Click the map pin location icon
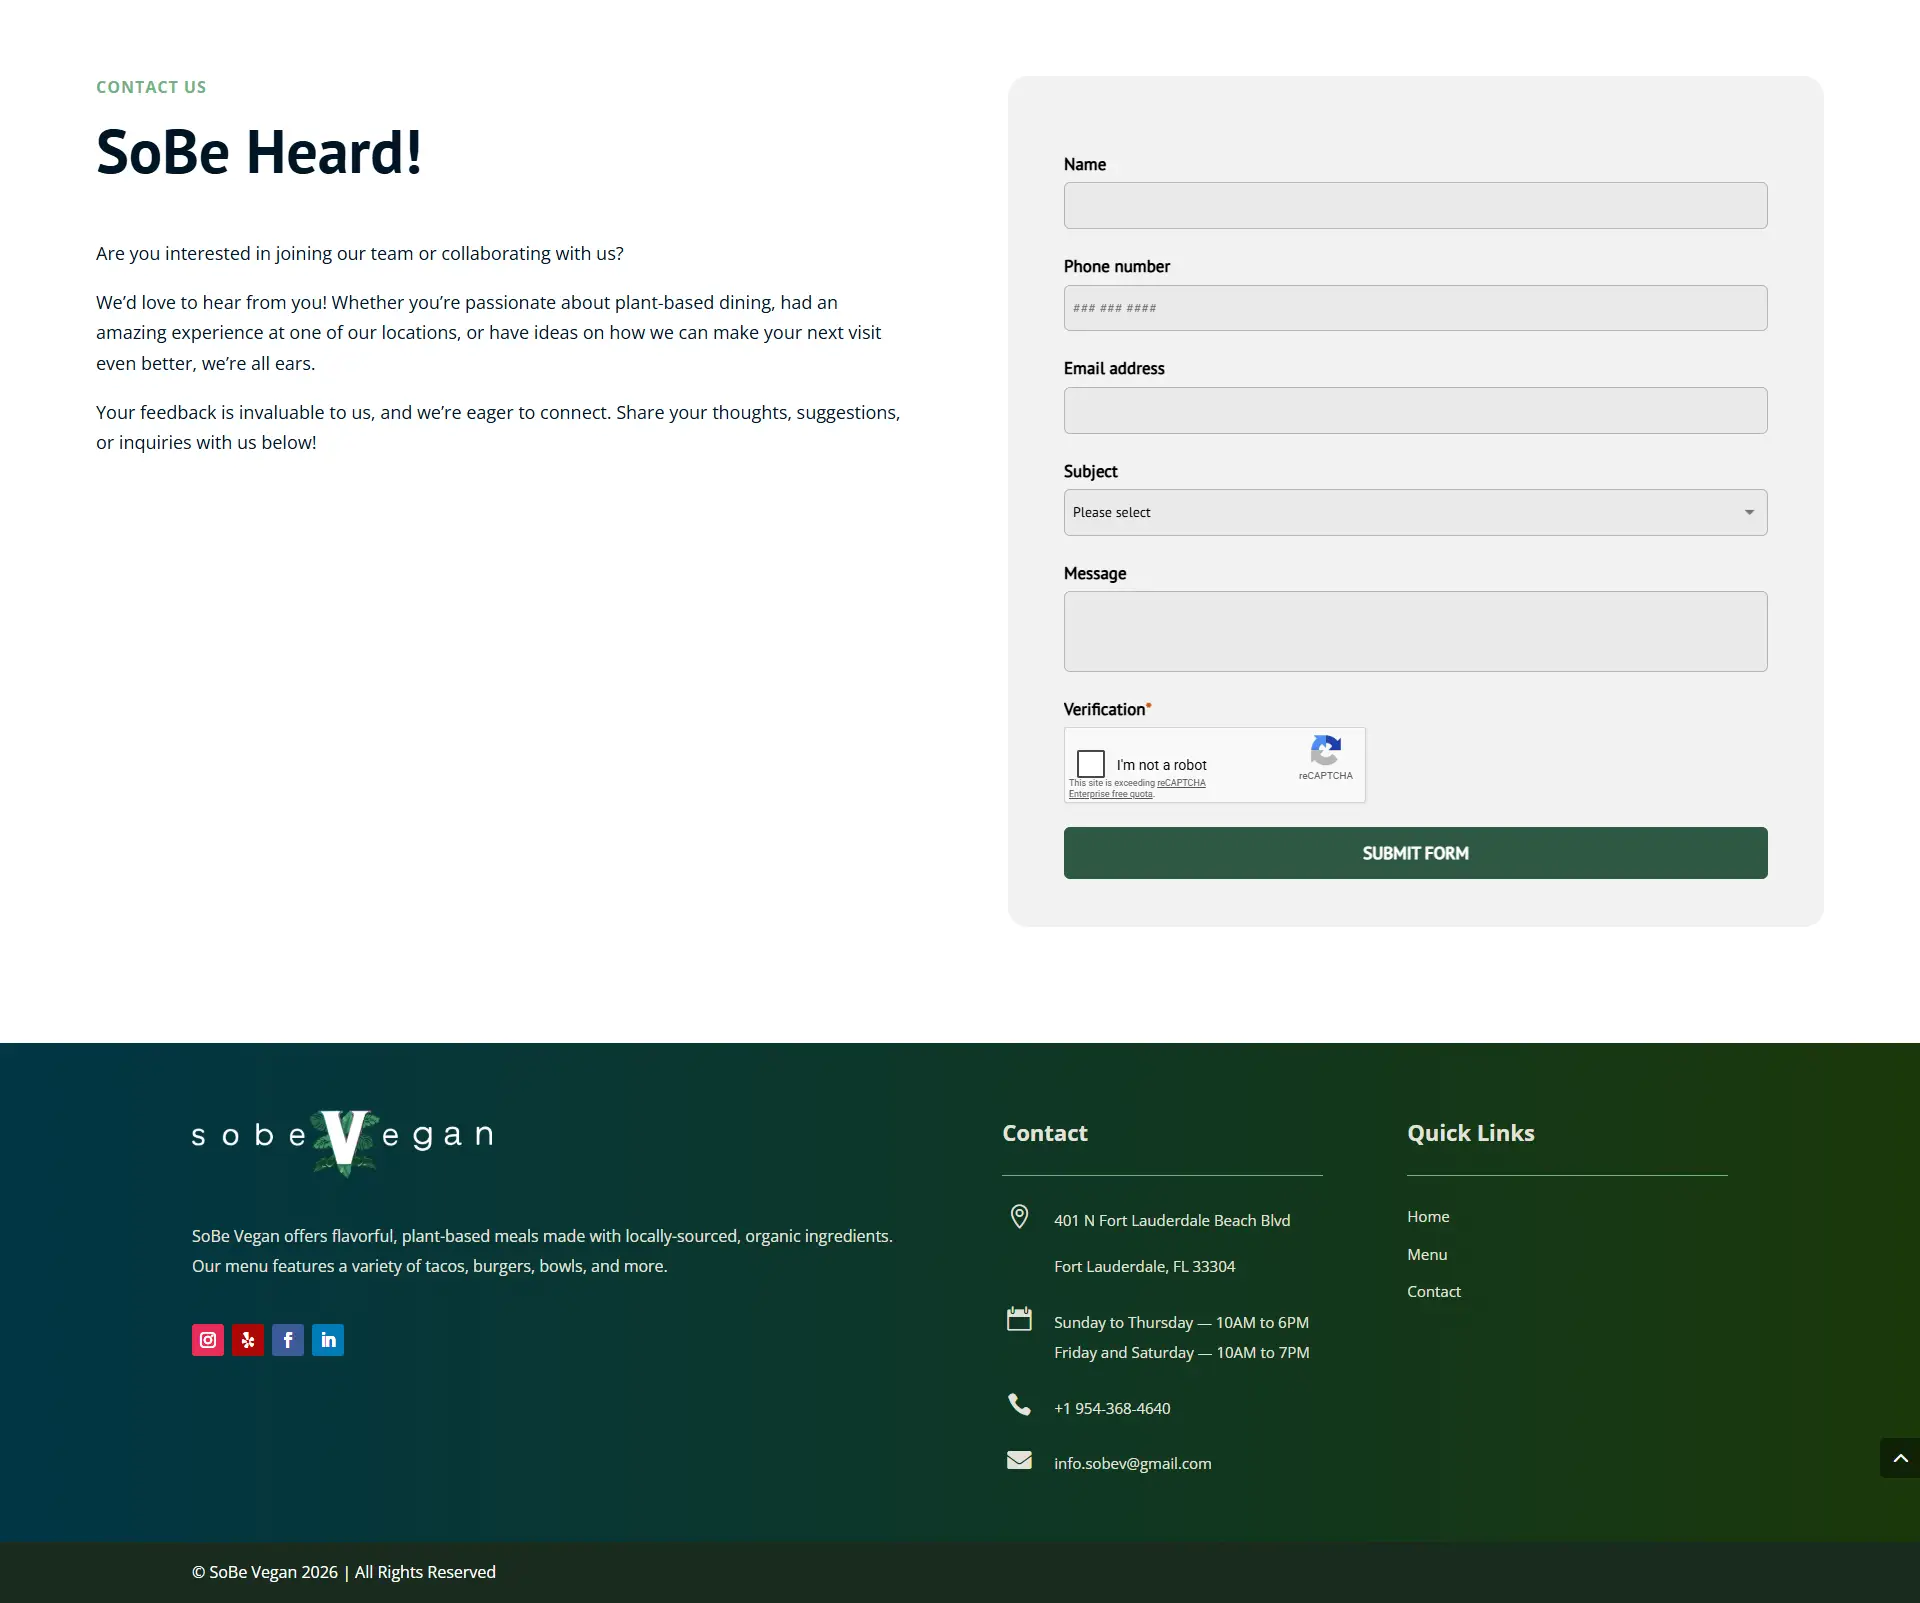Viewport: 1920px width, 1603px height. point(1019,1216)
